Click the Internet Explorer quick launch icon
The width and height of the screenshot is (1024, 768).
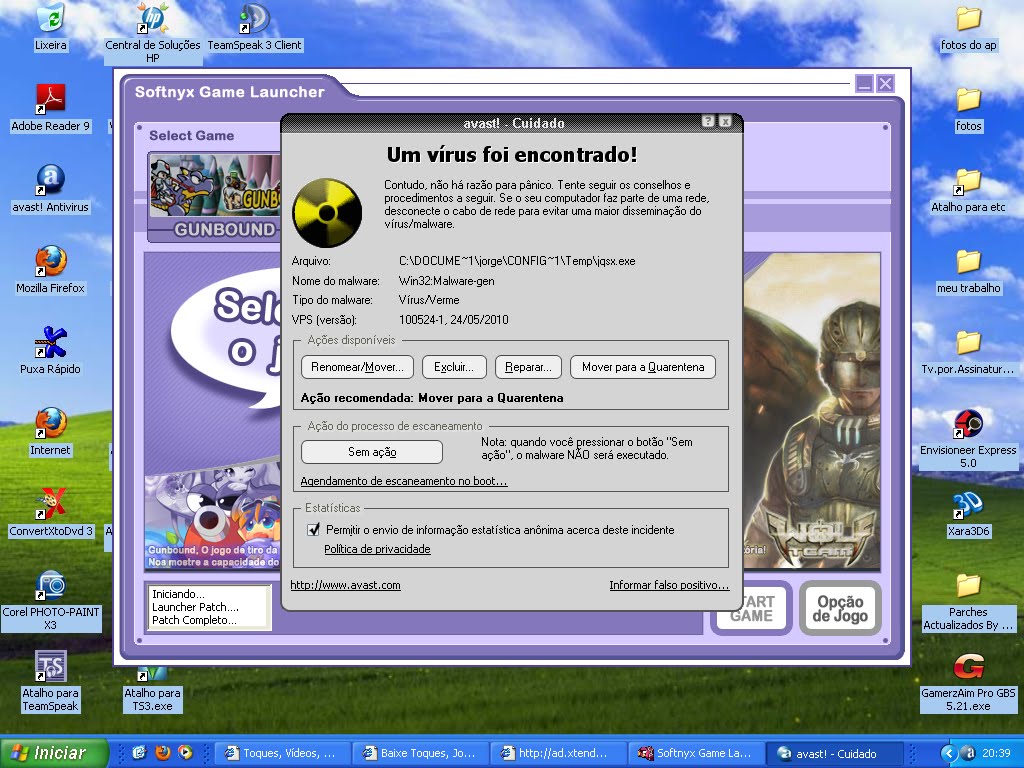click(x=140, y=752)
